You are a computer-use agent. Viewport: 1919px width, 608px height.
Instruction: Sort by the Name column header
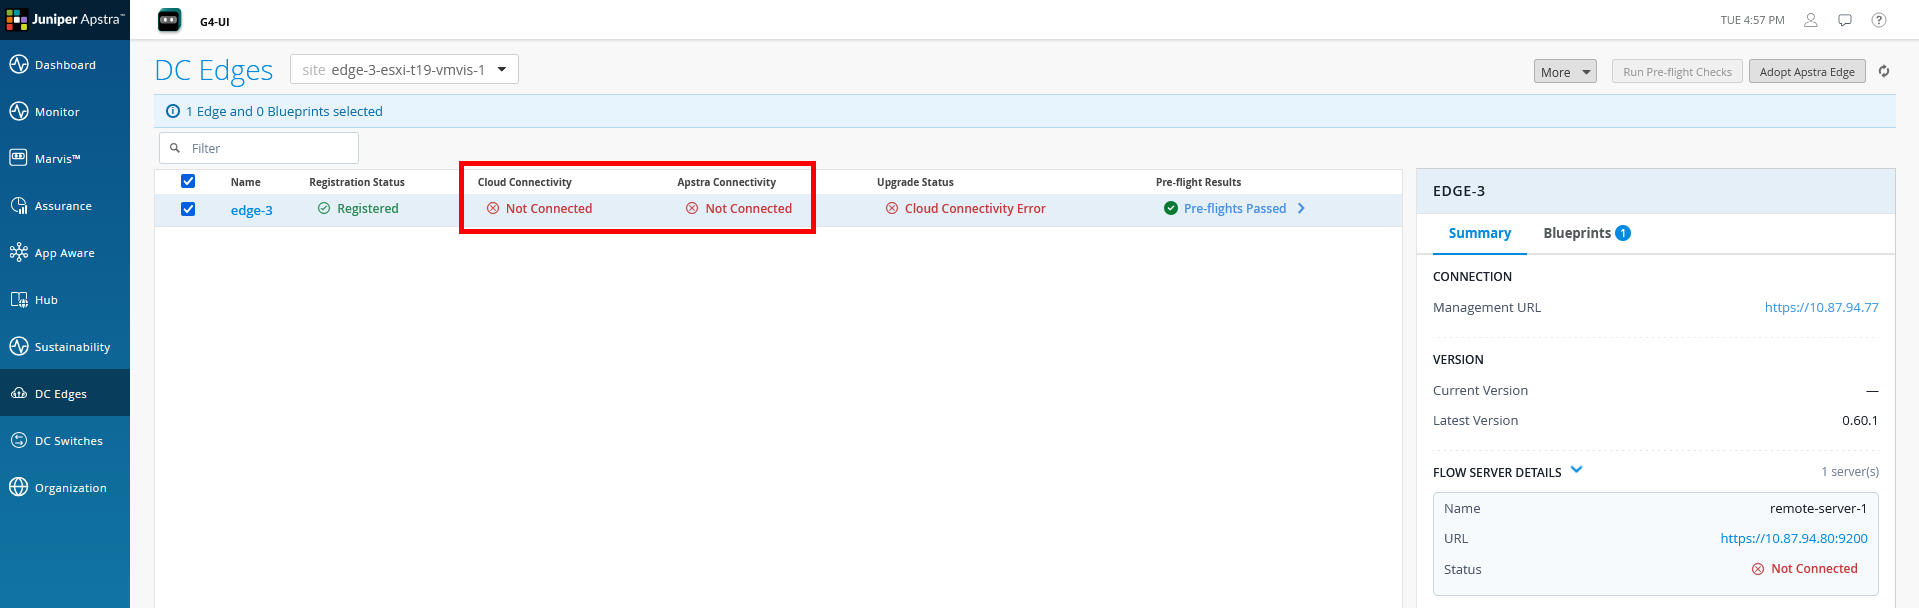click(x=246, y=182)
